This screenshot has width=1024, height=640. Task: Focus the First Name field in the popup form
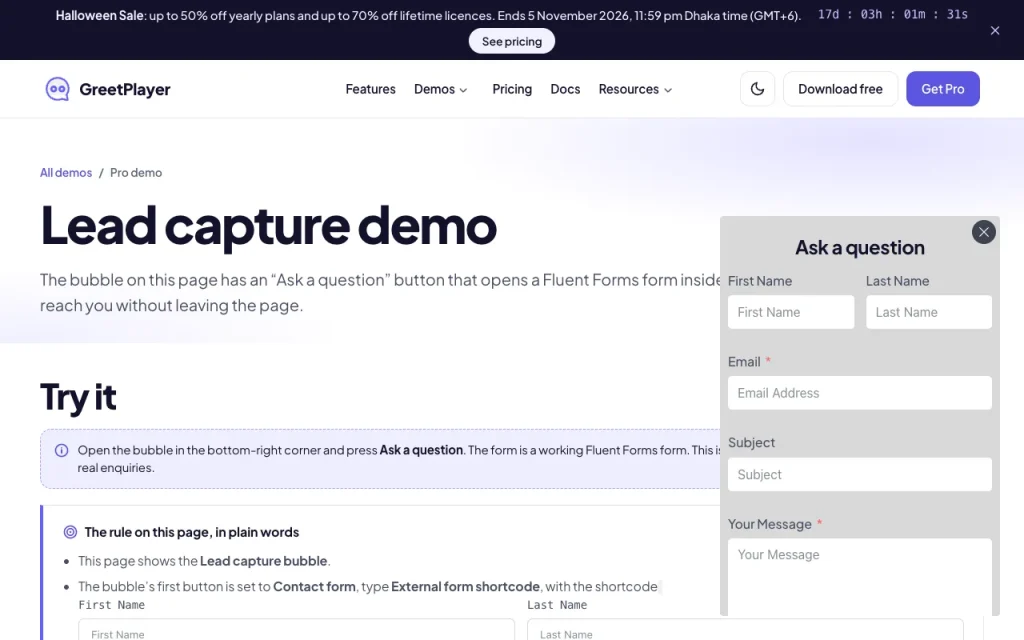(791, 312)
